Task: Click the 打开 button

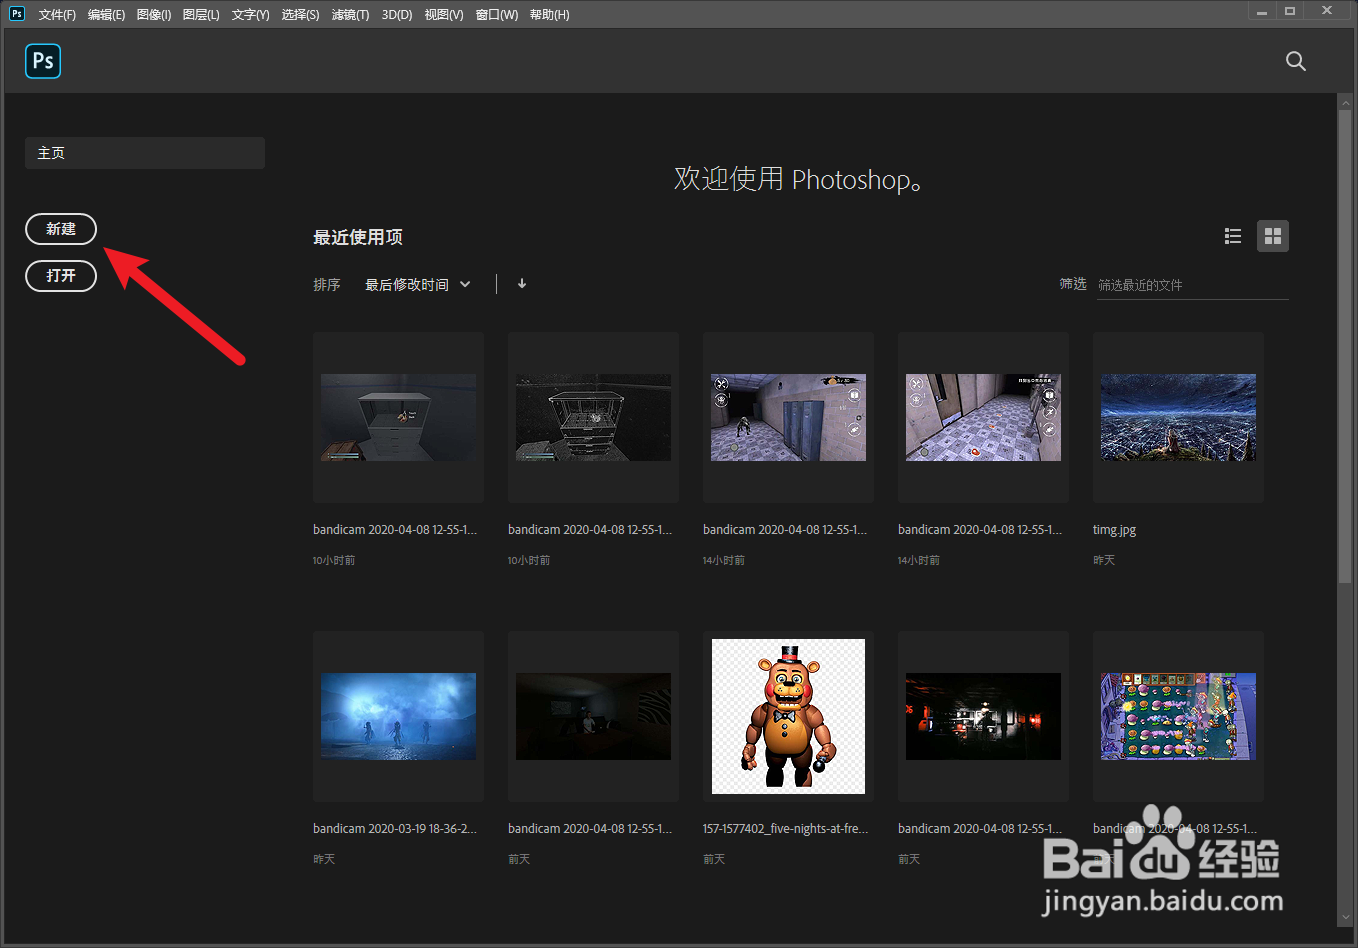Action: (61, 276)
